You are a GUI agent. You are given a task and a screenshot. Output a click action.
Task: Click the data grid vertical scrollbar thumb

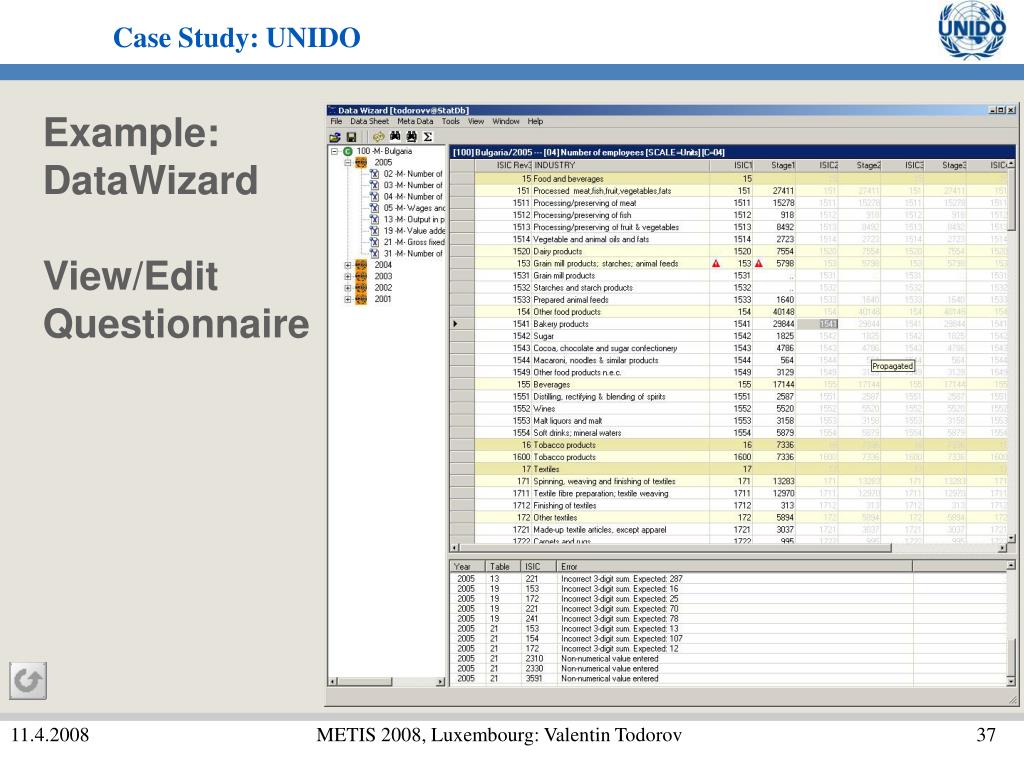(x=1012, y=199)
